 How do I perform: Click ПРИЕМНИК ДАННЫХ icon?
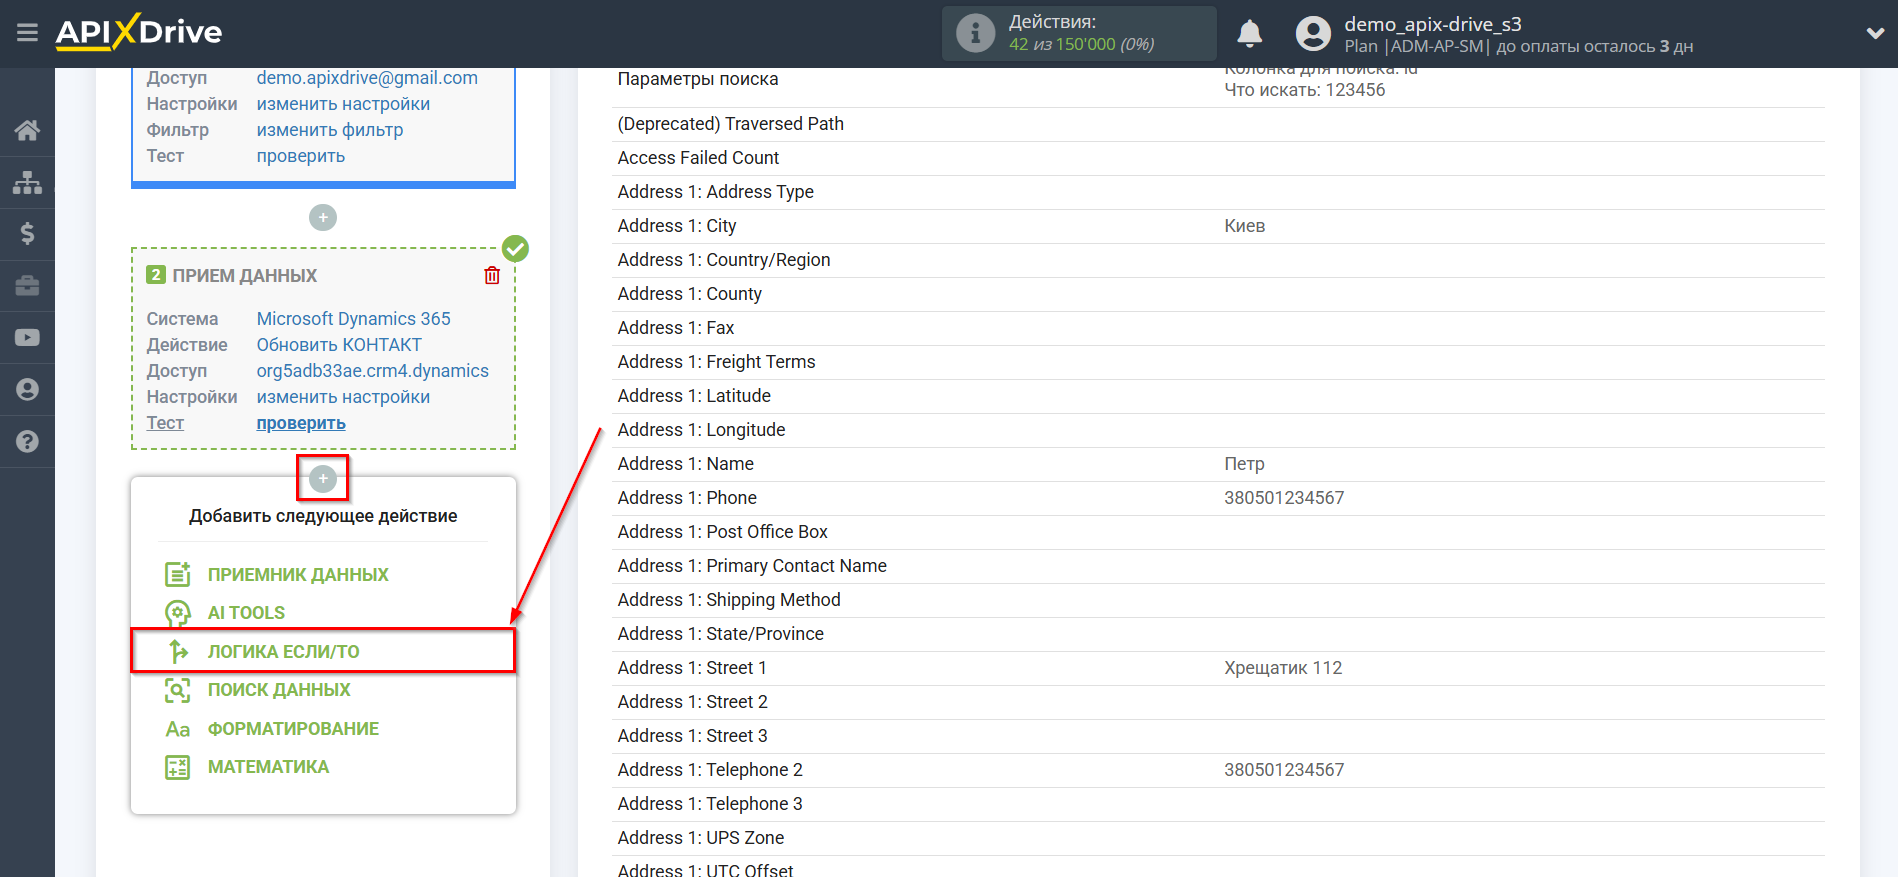click(x=177, y=574)
